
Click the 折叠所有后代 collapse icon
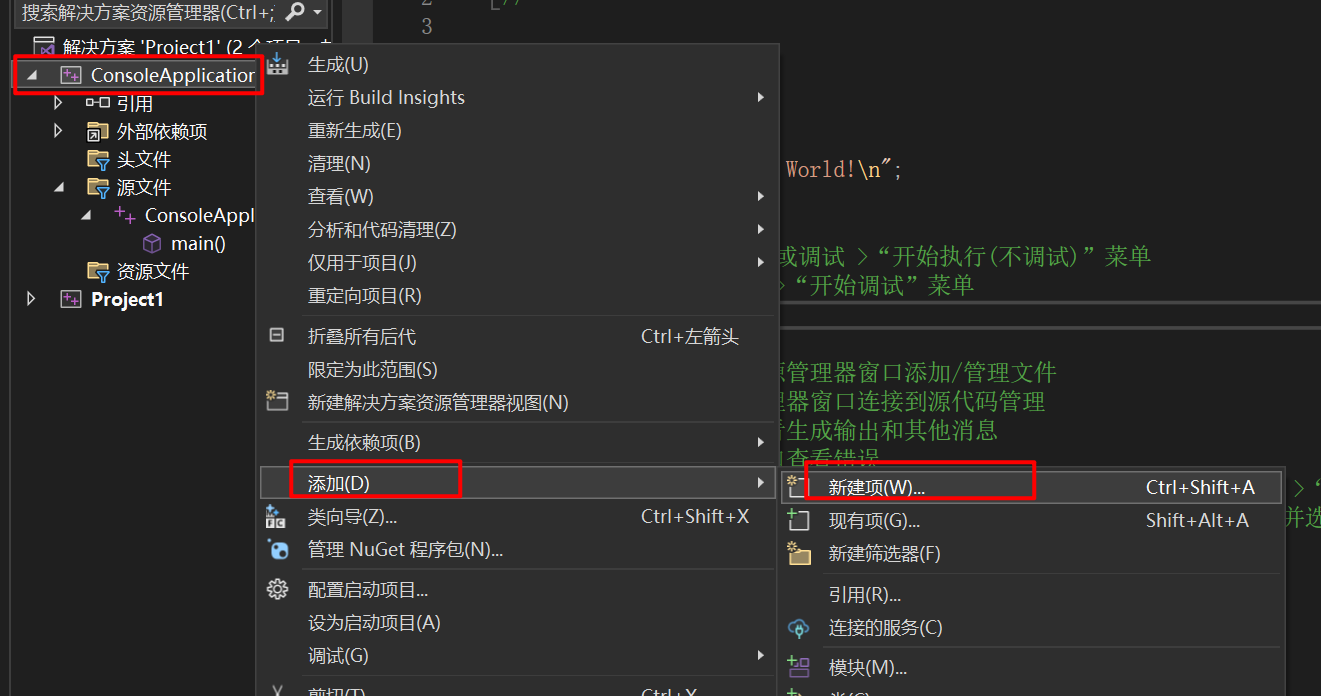(x=277, y=336)
